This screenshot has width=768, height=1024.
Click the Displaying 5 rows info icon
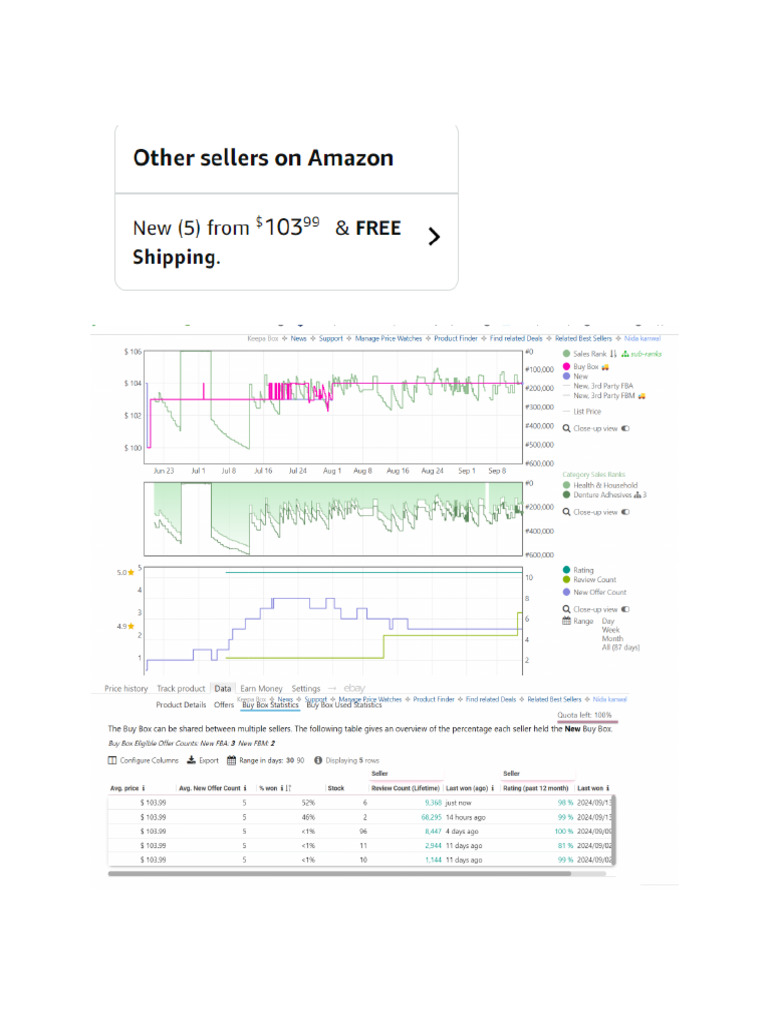318,760
